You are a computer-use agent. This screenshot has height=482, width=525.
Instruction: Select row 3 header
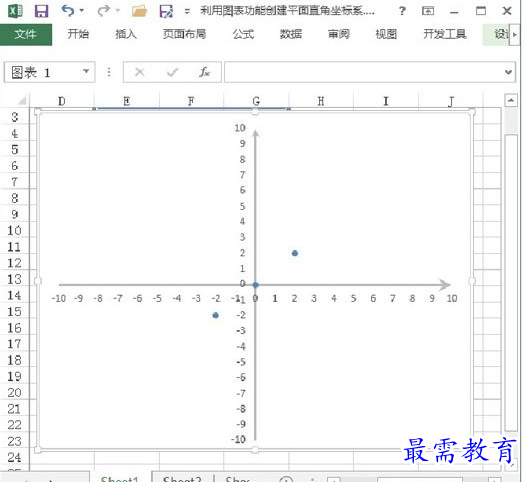[15, 117]
